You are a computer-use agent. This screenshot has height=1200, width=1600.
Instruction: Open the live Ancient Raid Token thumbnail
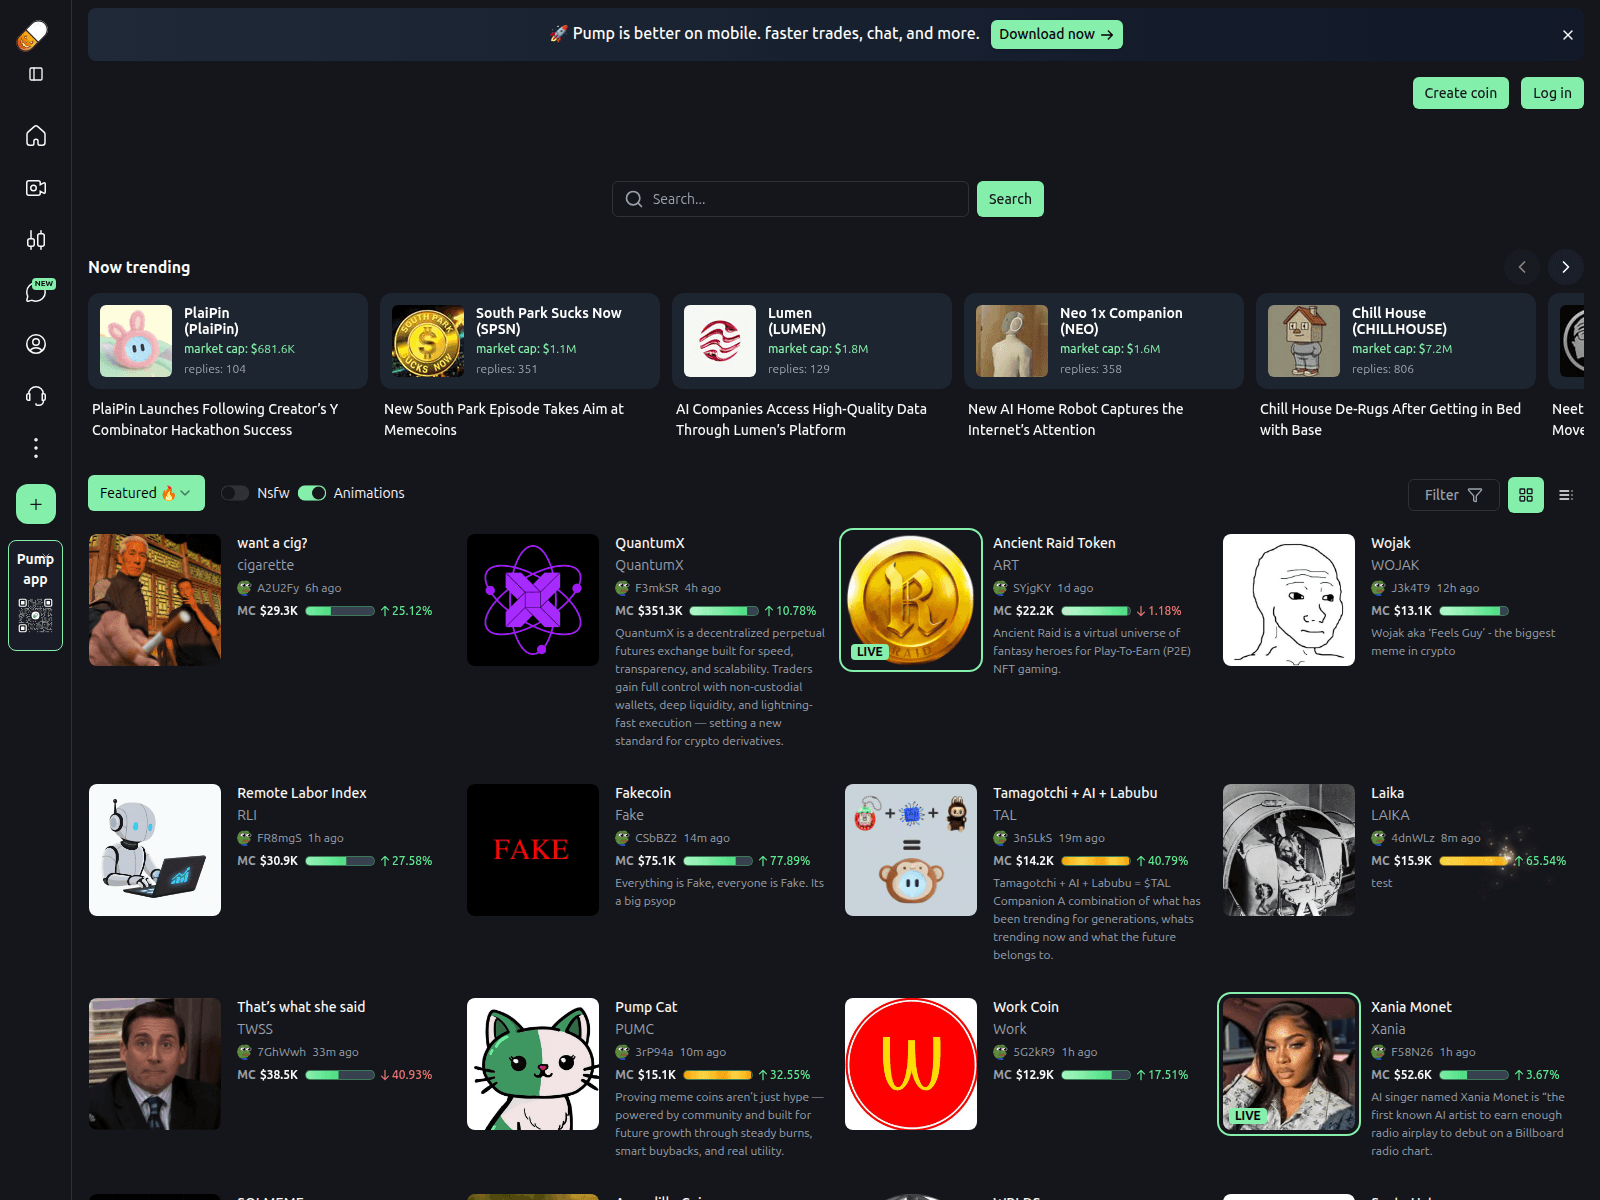pyautogui.click(x=911, y=600)
